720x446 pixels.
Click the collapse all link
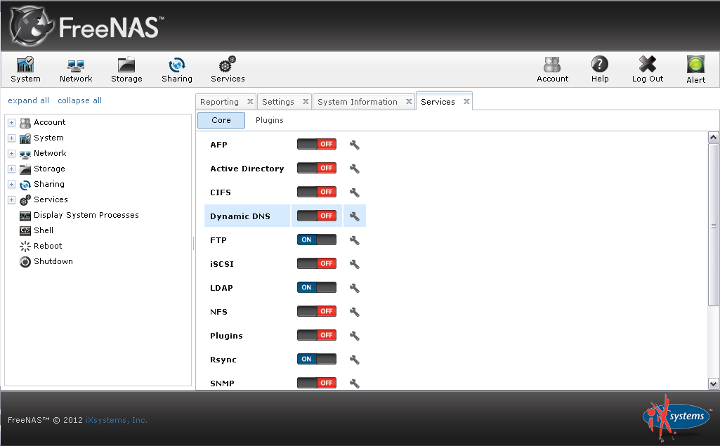tap(79, 100)
